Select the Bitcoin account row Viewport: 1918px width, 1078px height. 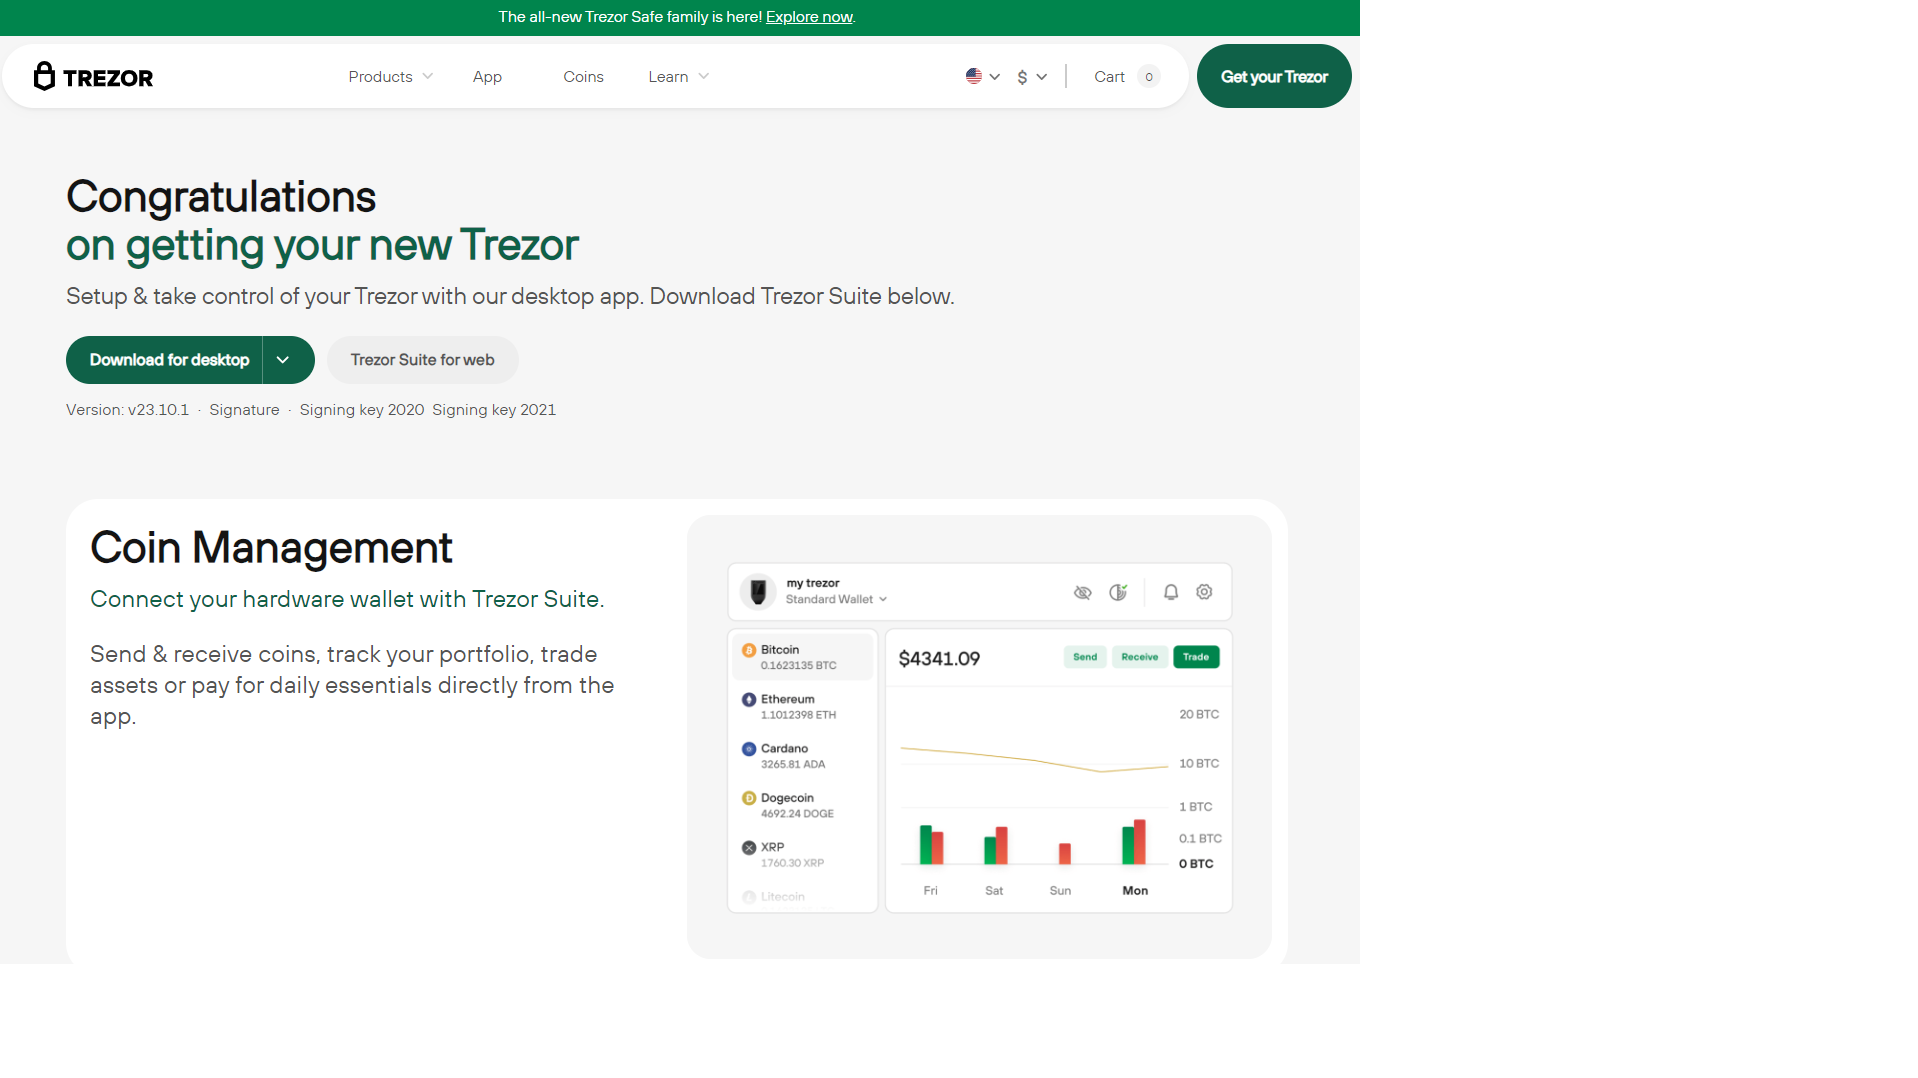point(802,657)
